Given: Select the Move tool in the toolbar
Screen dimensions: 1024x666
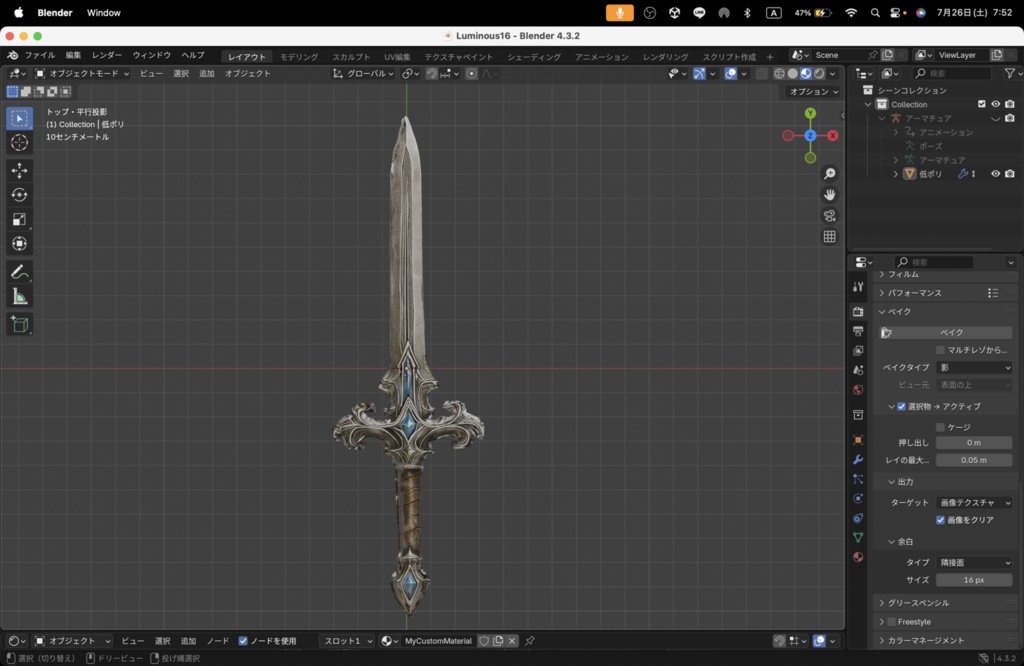Looking at the screenshot, I should coord(20,170).
